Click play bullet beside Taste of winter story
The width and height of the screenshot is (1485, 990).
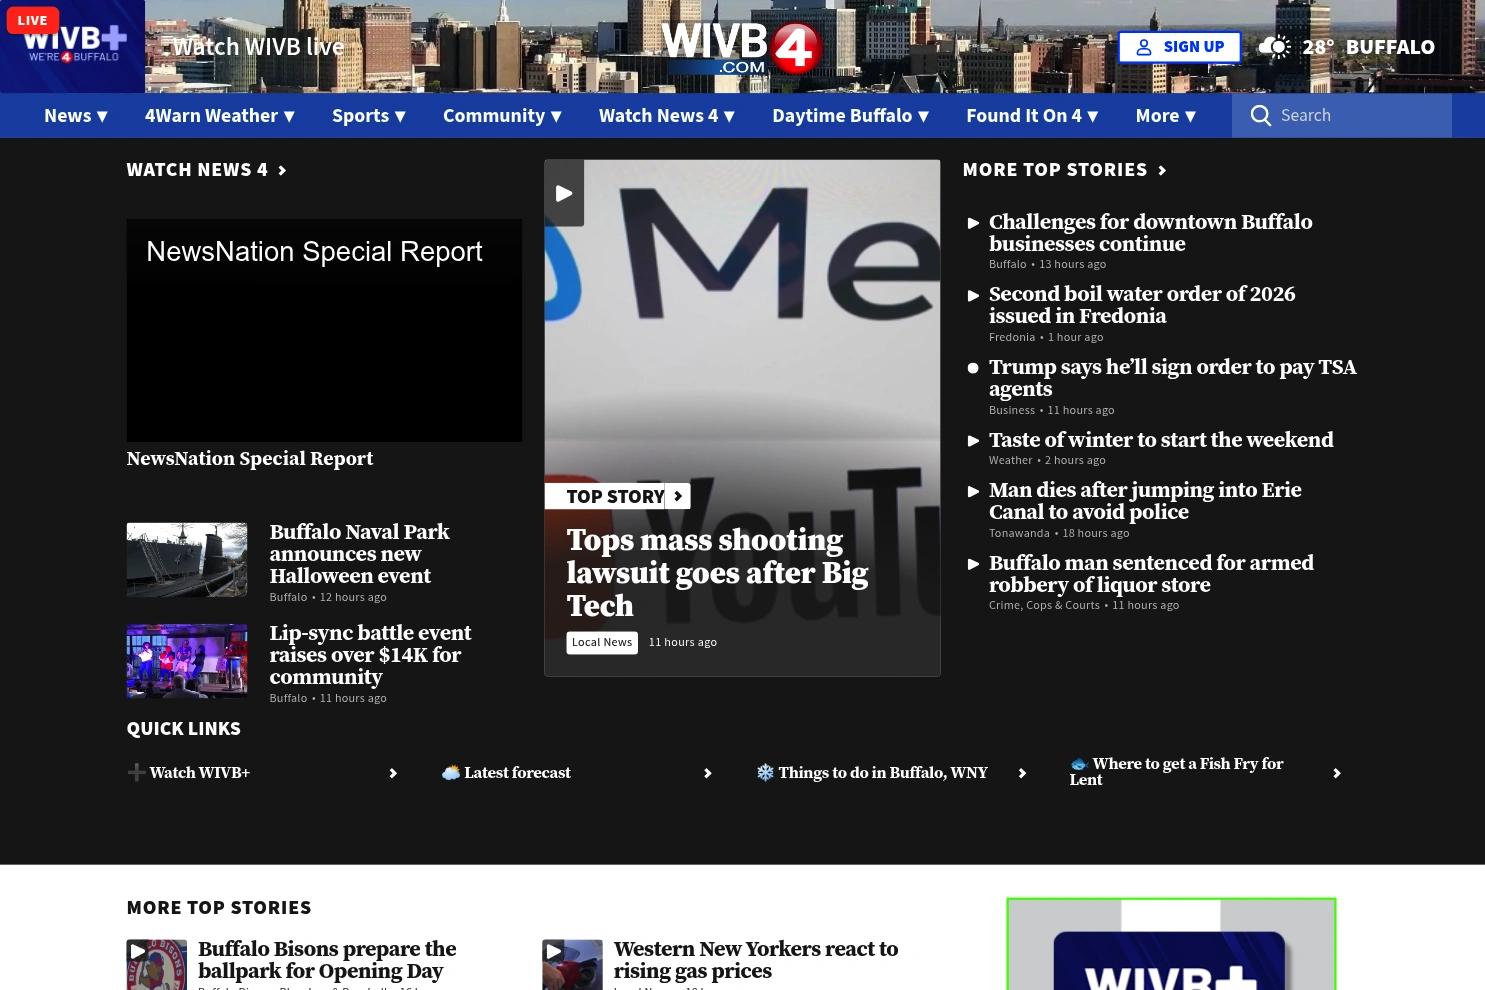973,441
